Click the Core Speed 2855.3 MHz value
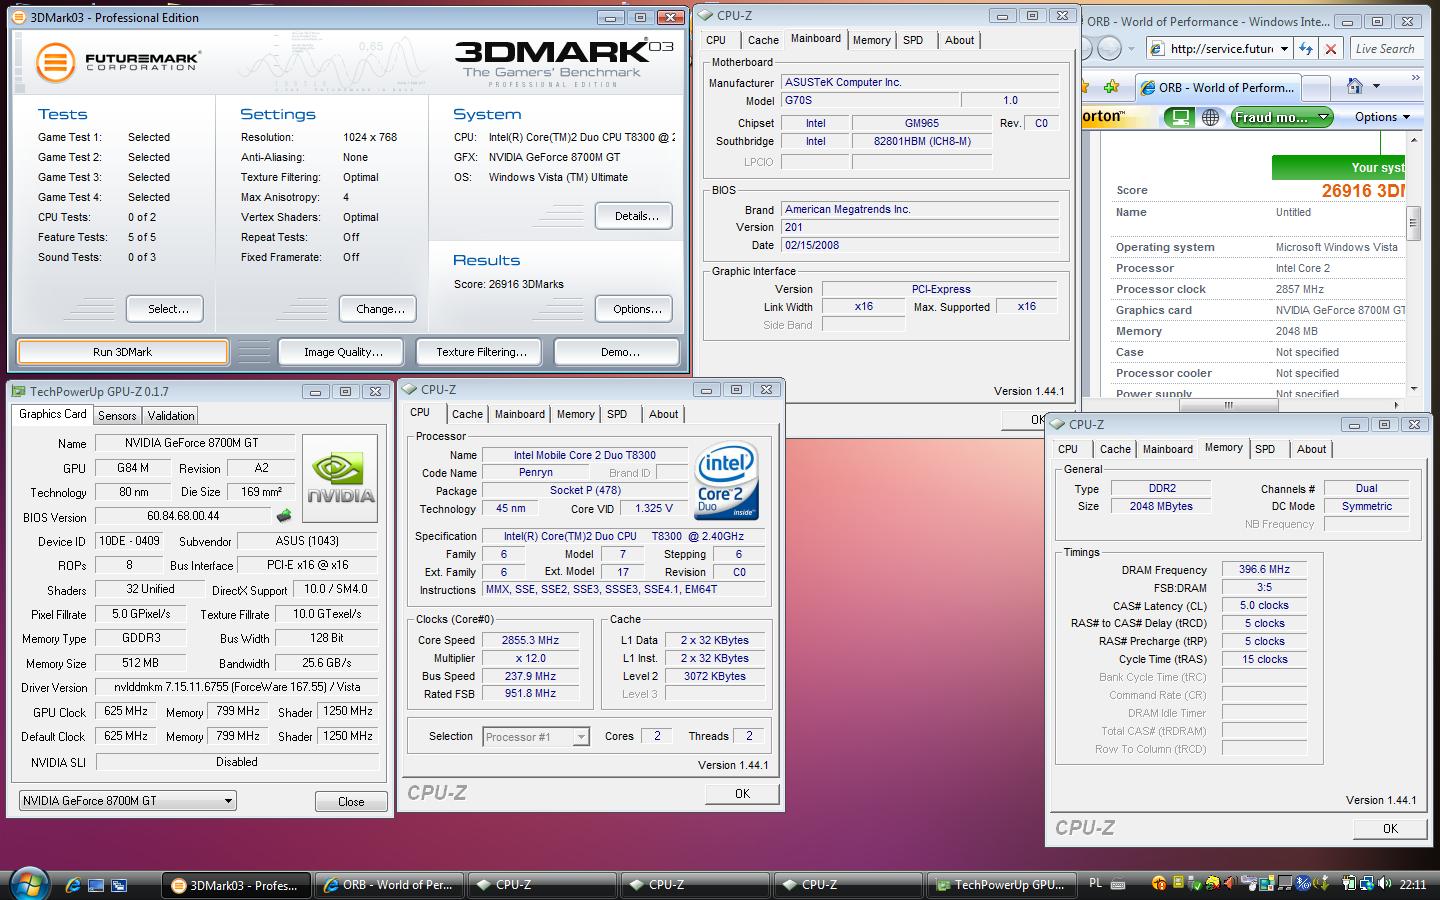The height and width of the screenshot is (900, 1440). pos(530,640)
